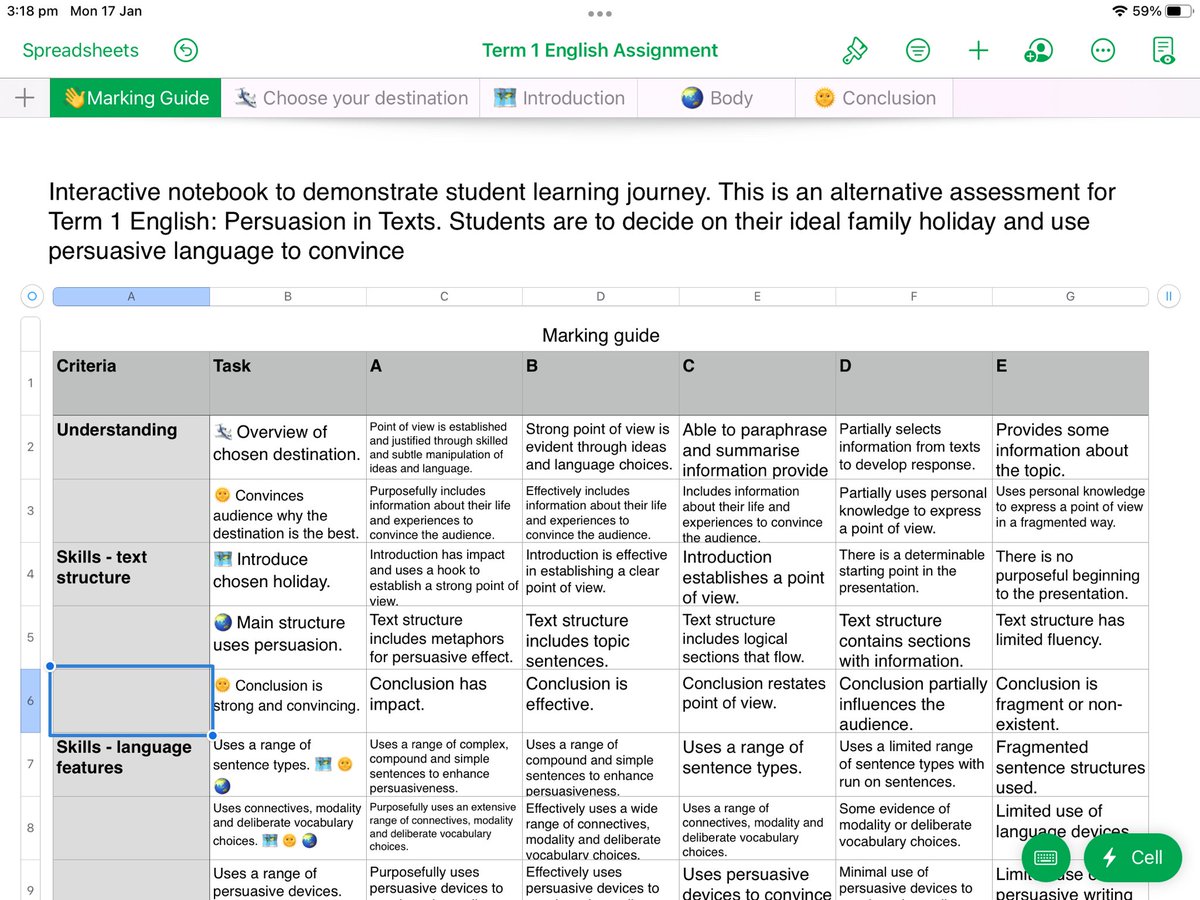The width and height of the screenshot is (1200, 900).
Task: Select column D header
Action: click(600, 296)
